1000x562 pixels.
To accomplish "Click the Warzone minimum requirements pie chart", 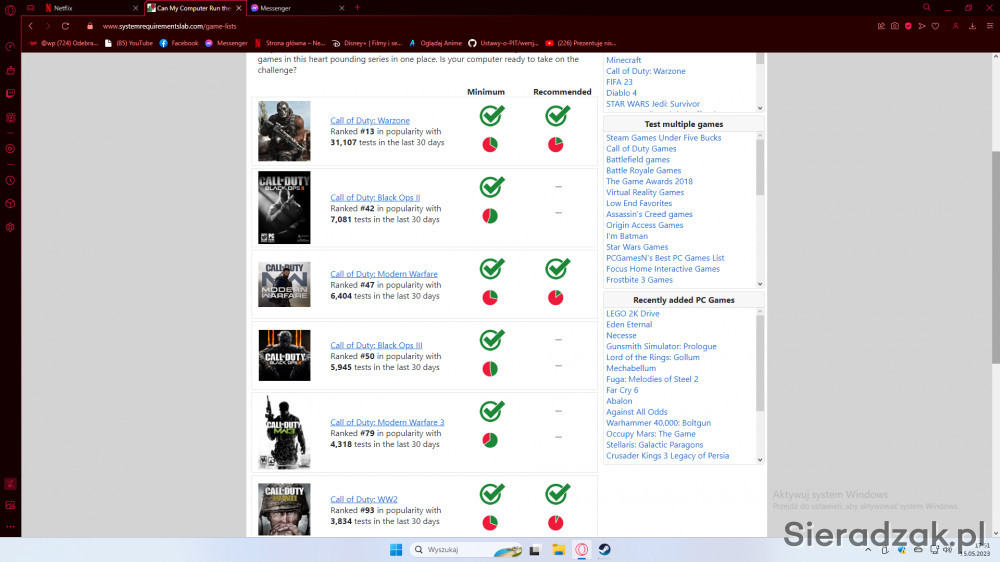I will point(490,145).
